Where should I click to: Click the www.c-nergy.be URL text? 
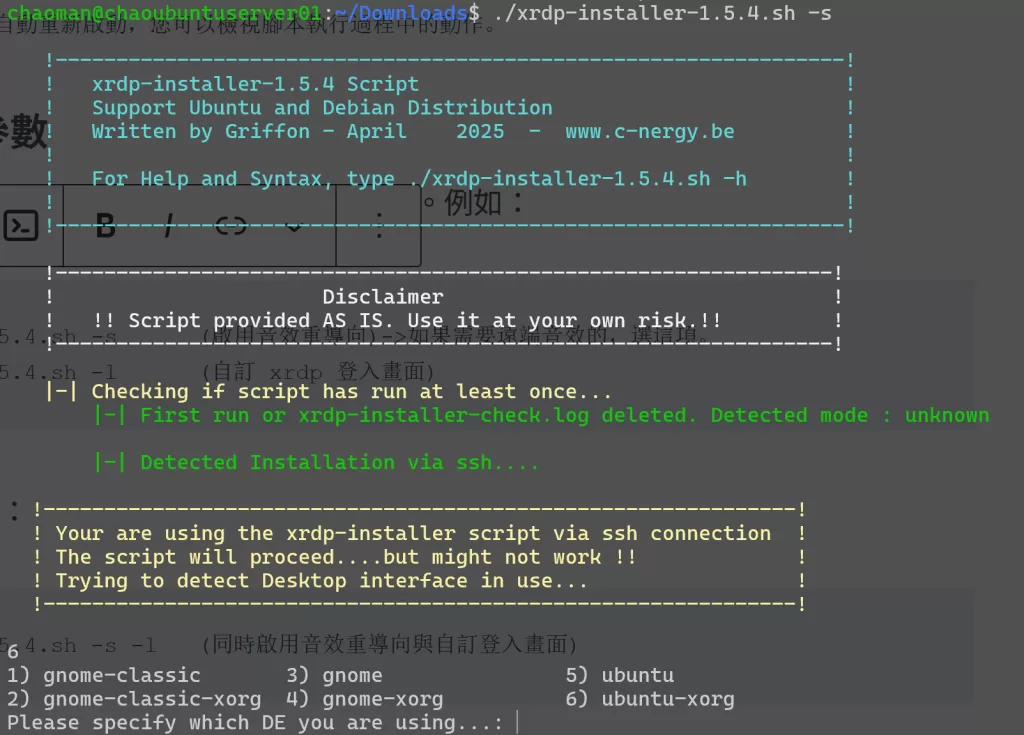coord(649,131)
